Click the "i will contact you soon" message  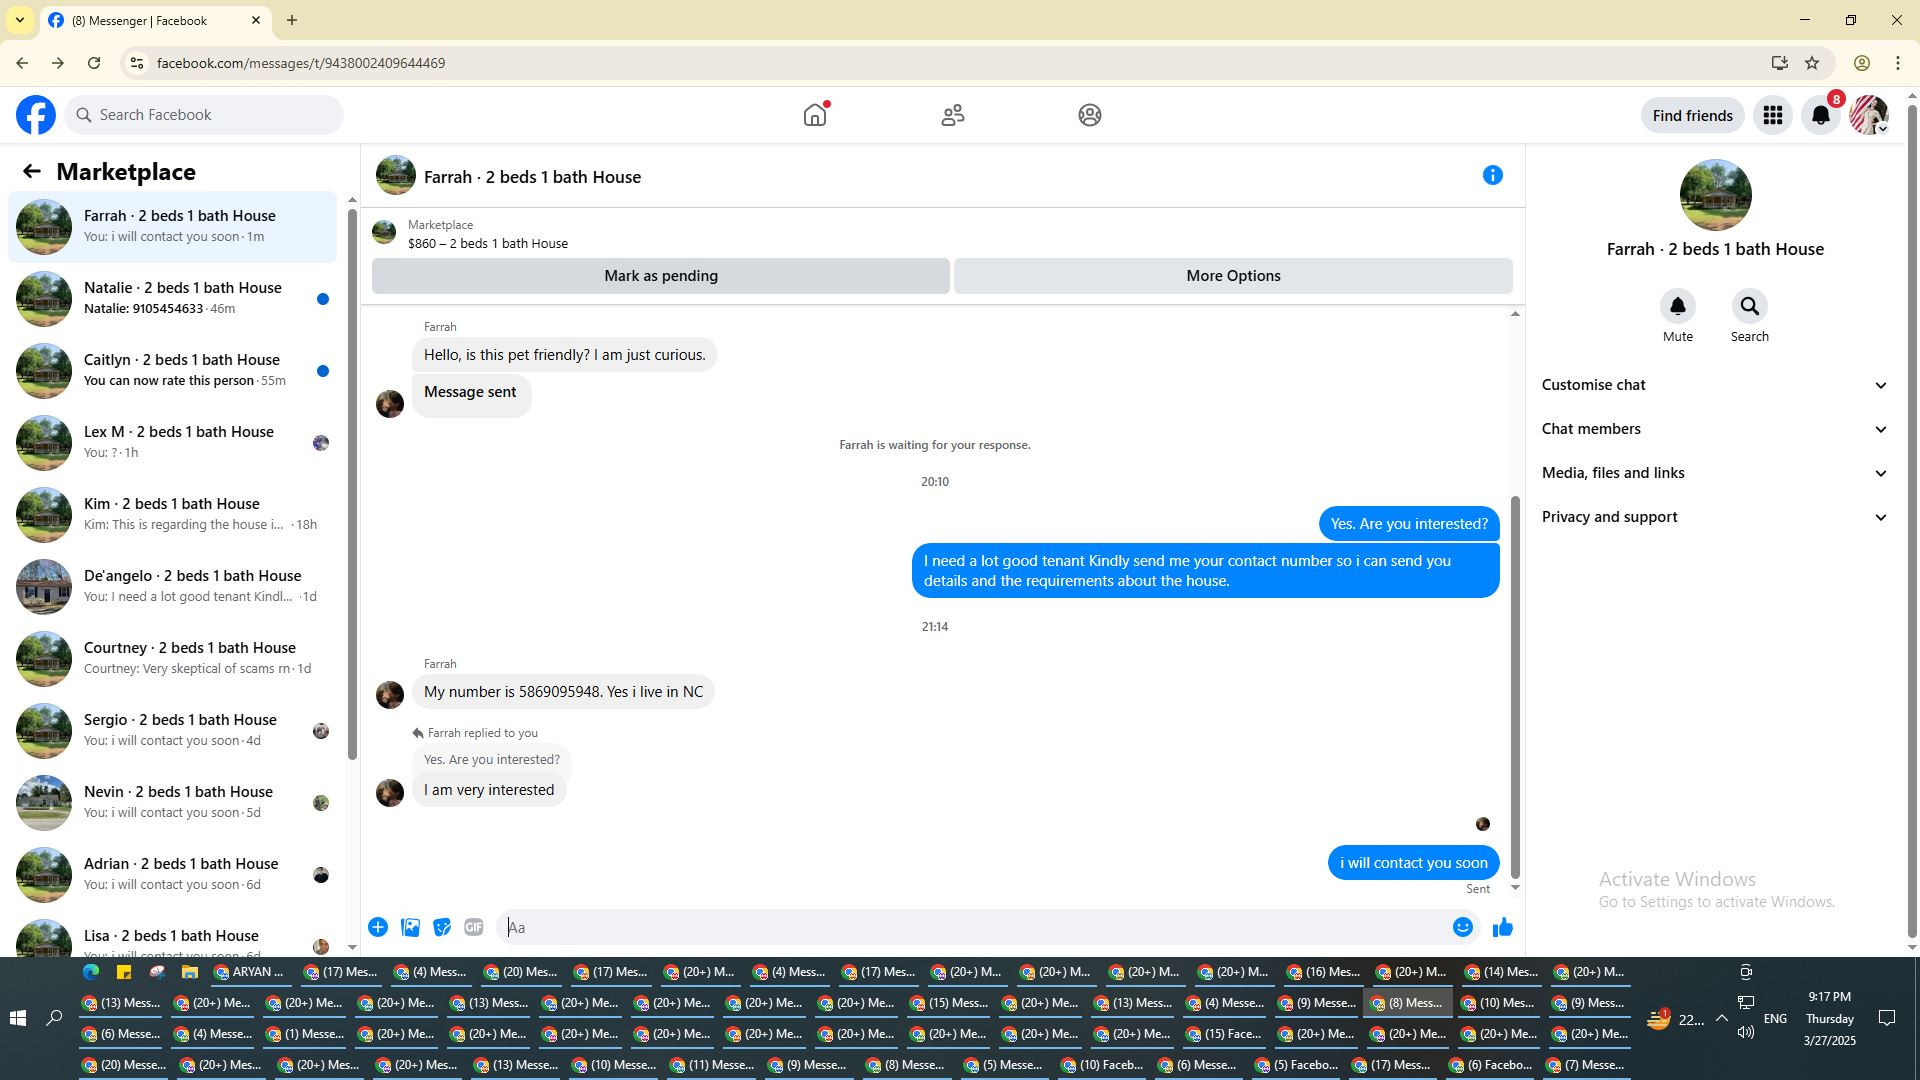pos(1414,863)
